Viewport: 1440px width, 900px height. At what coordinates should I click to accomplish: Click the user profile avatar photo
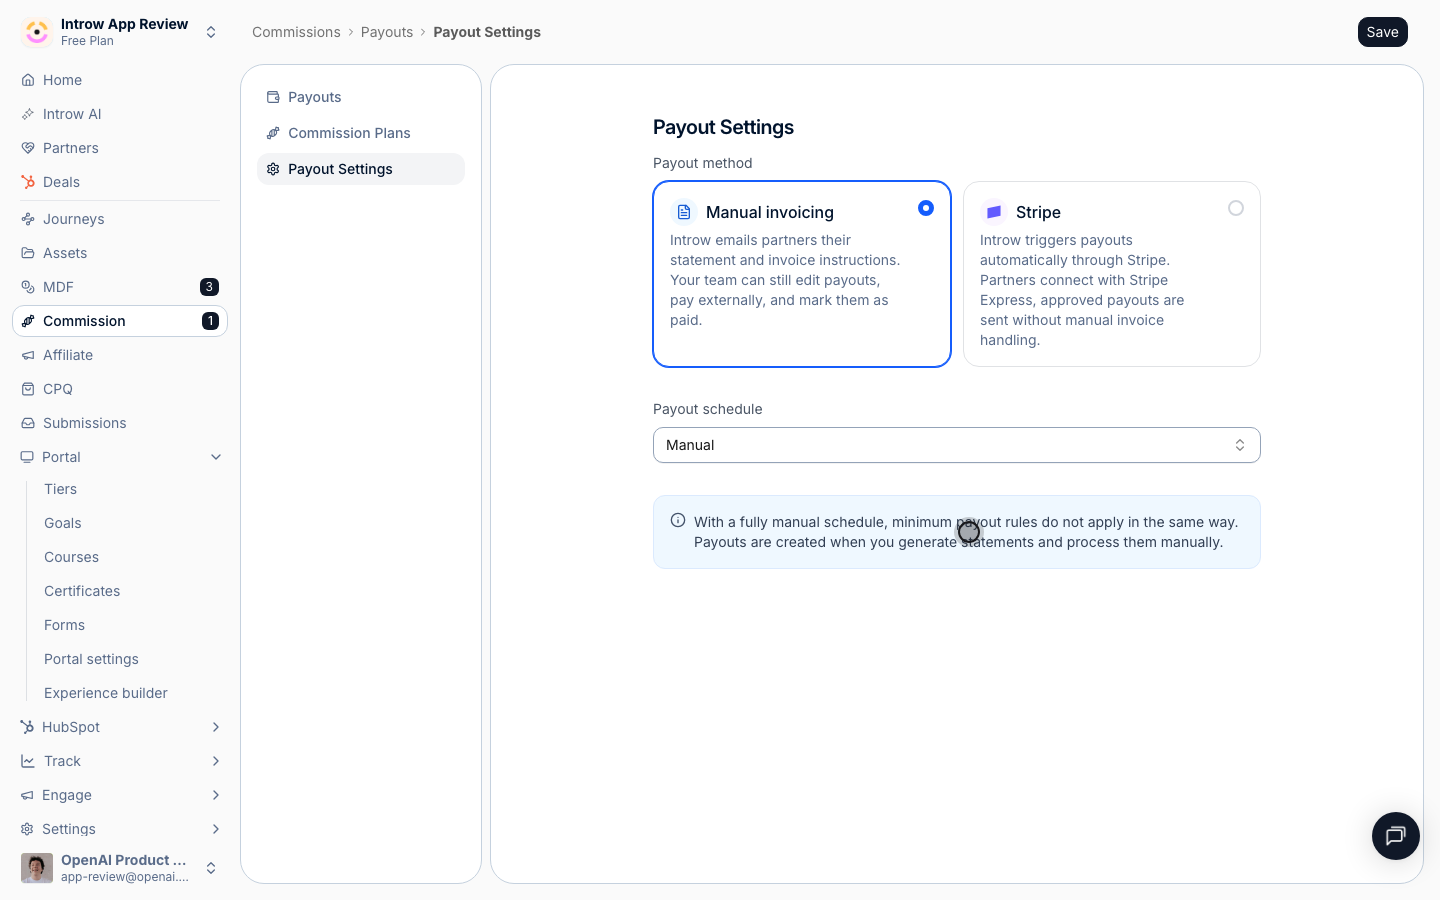pyautogui.click(x=37, y=868)
